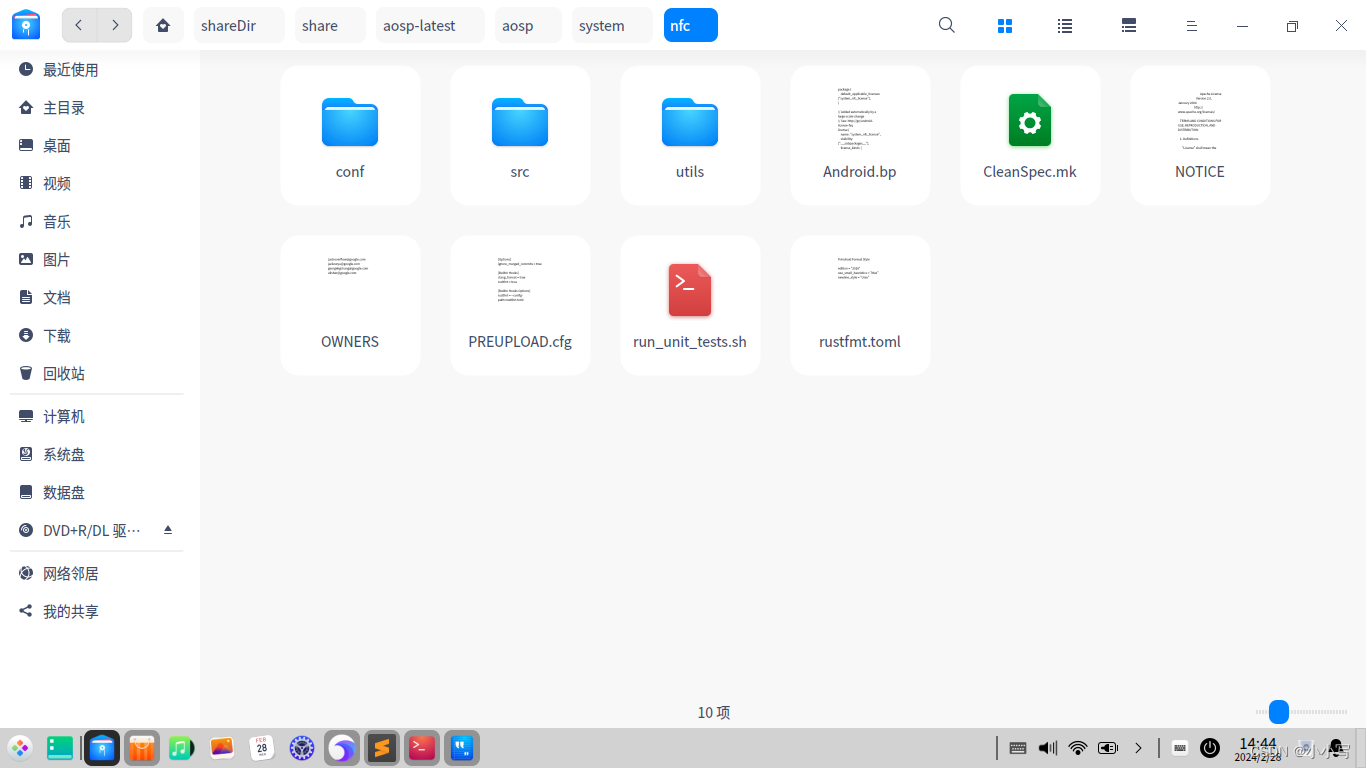Open the volume control in system tray
Image resolution: width=1366 pixels, height=768 pixels.
[1047, 747]
